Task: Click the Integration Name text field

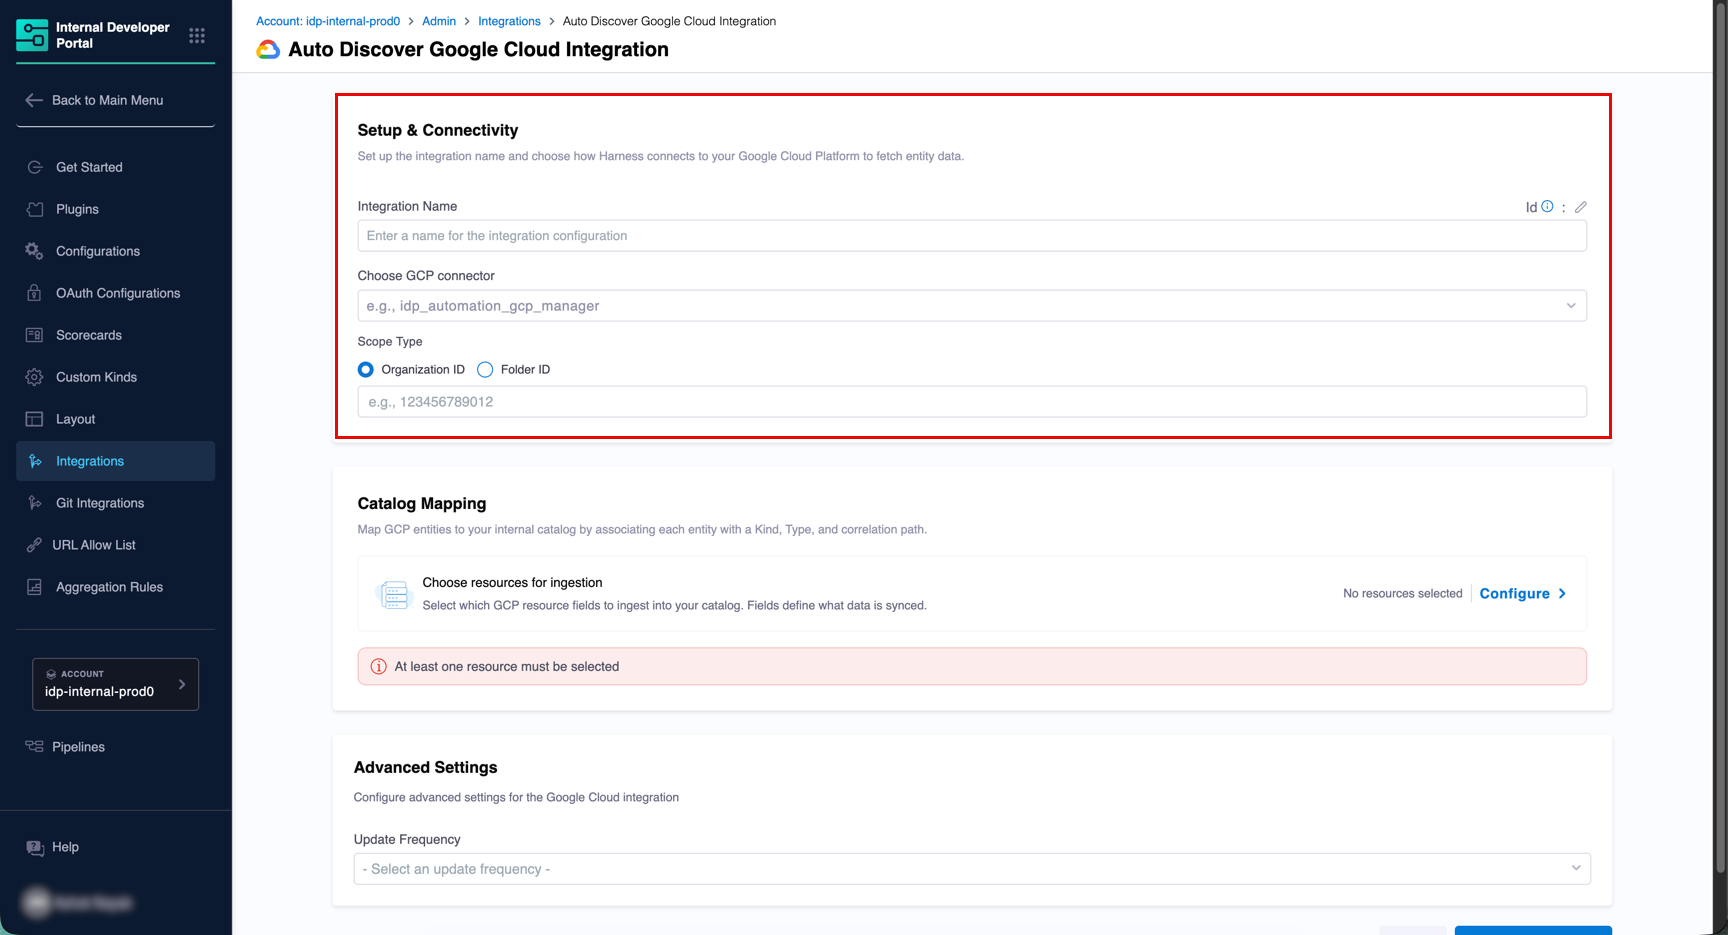Action: [x=971, y=236]
